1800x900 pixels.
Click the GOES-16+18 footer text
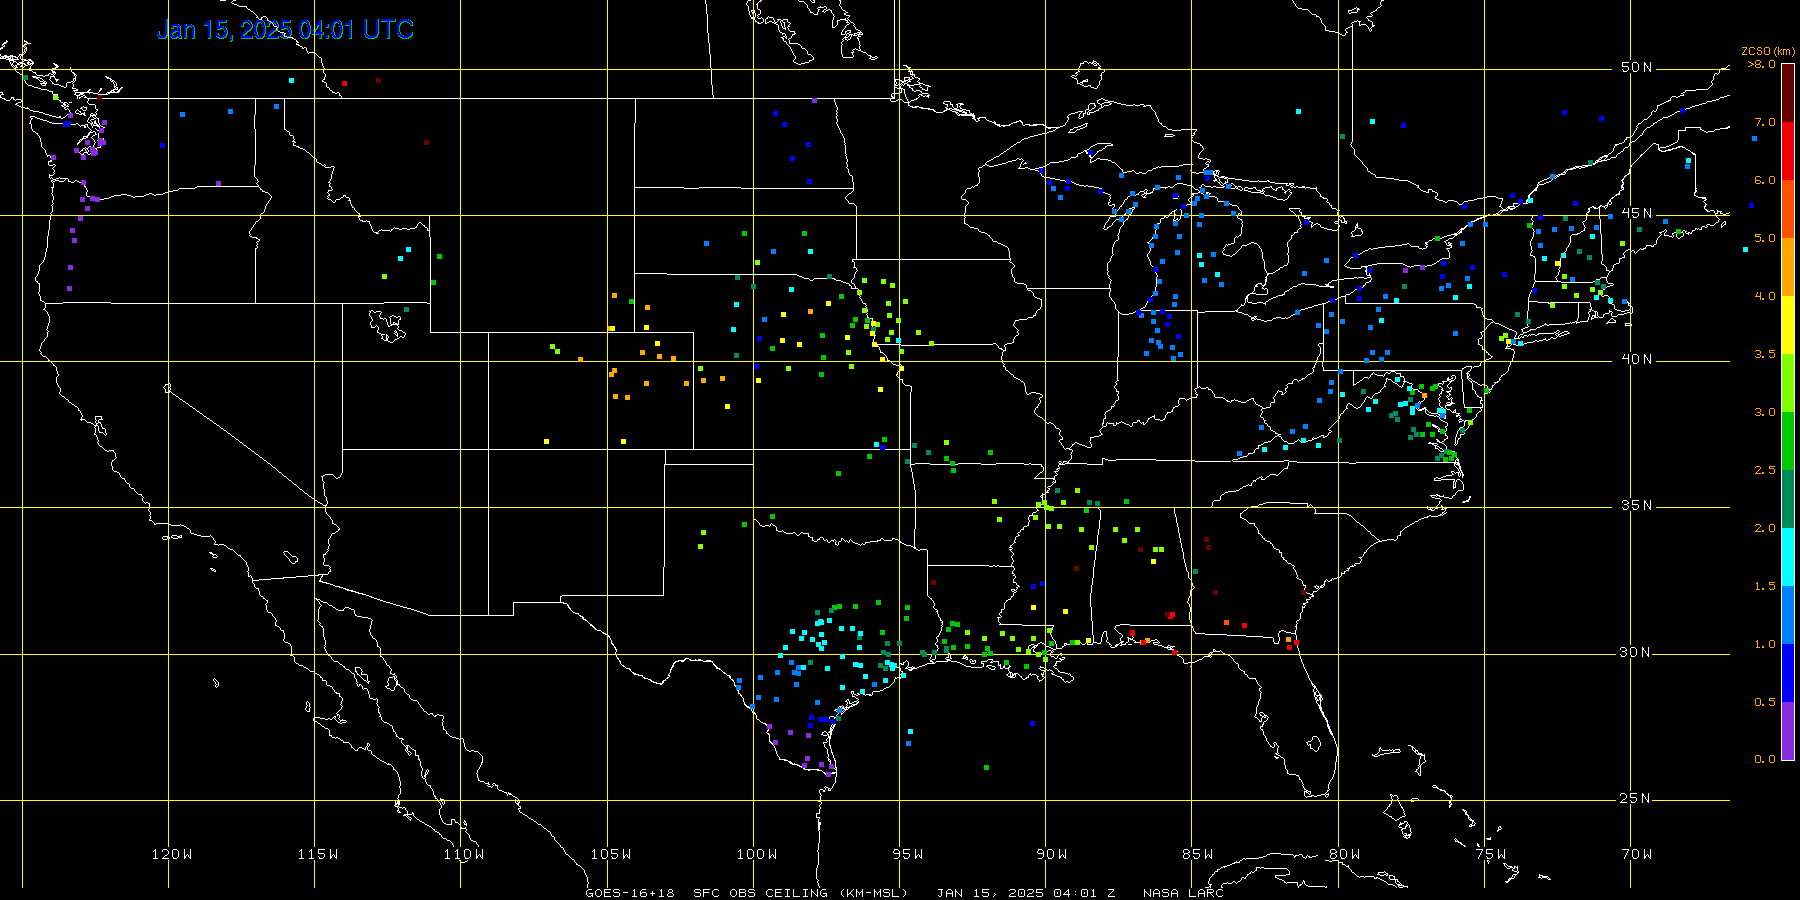[630, 893]
